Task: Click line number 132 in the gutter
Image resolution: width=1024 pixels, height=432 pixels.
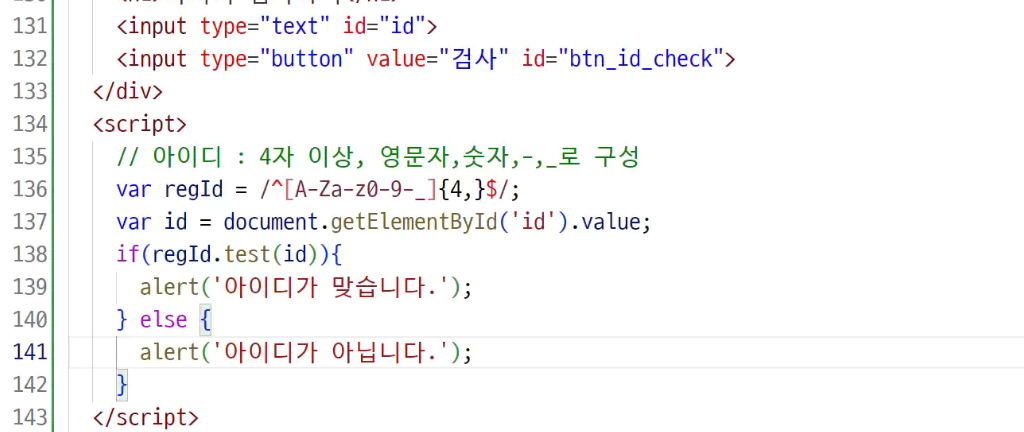Action: click(x=30, y=59)
